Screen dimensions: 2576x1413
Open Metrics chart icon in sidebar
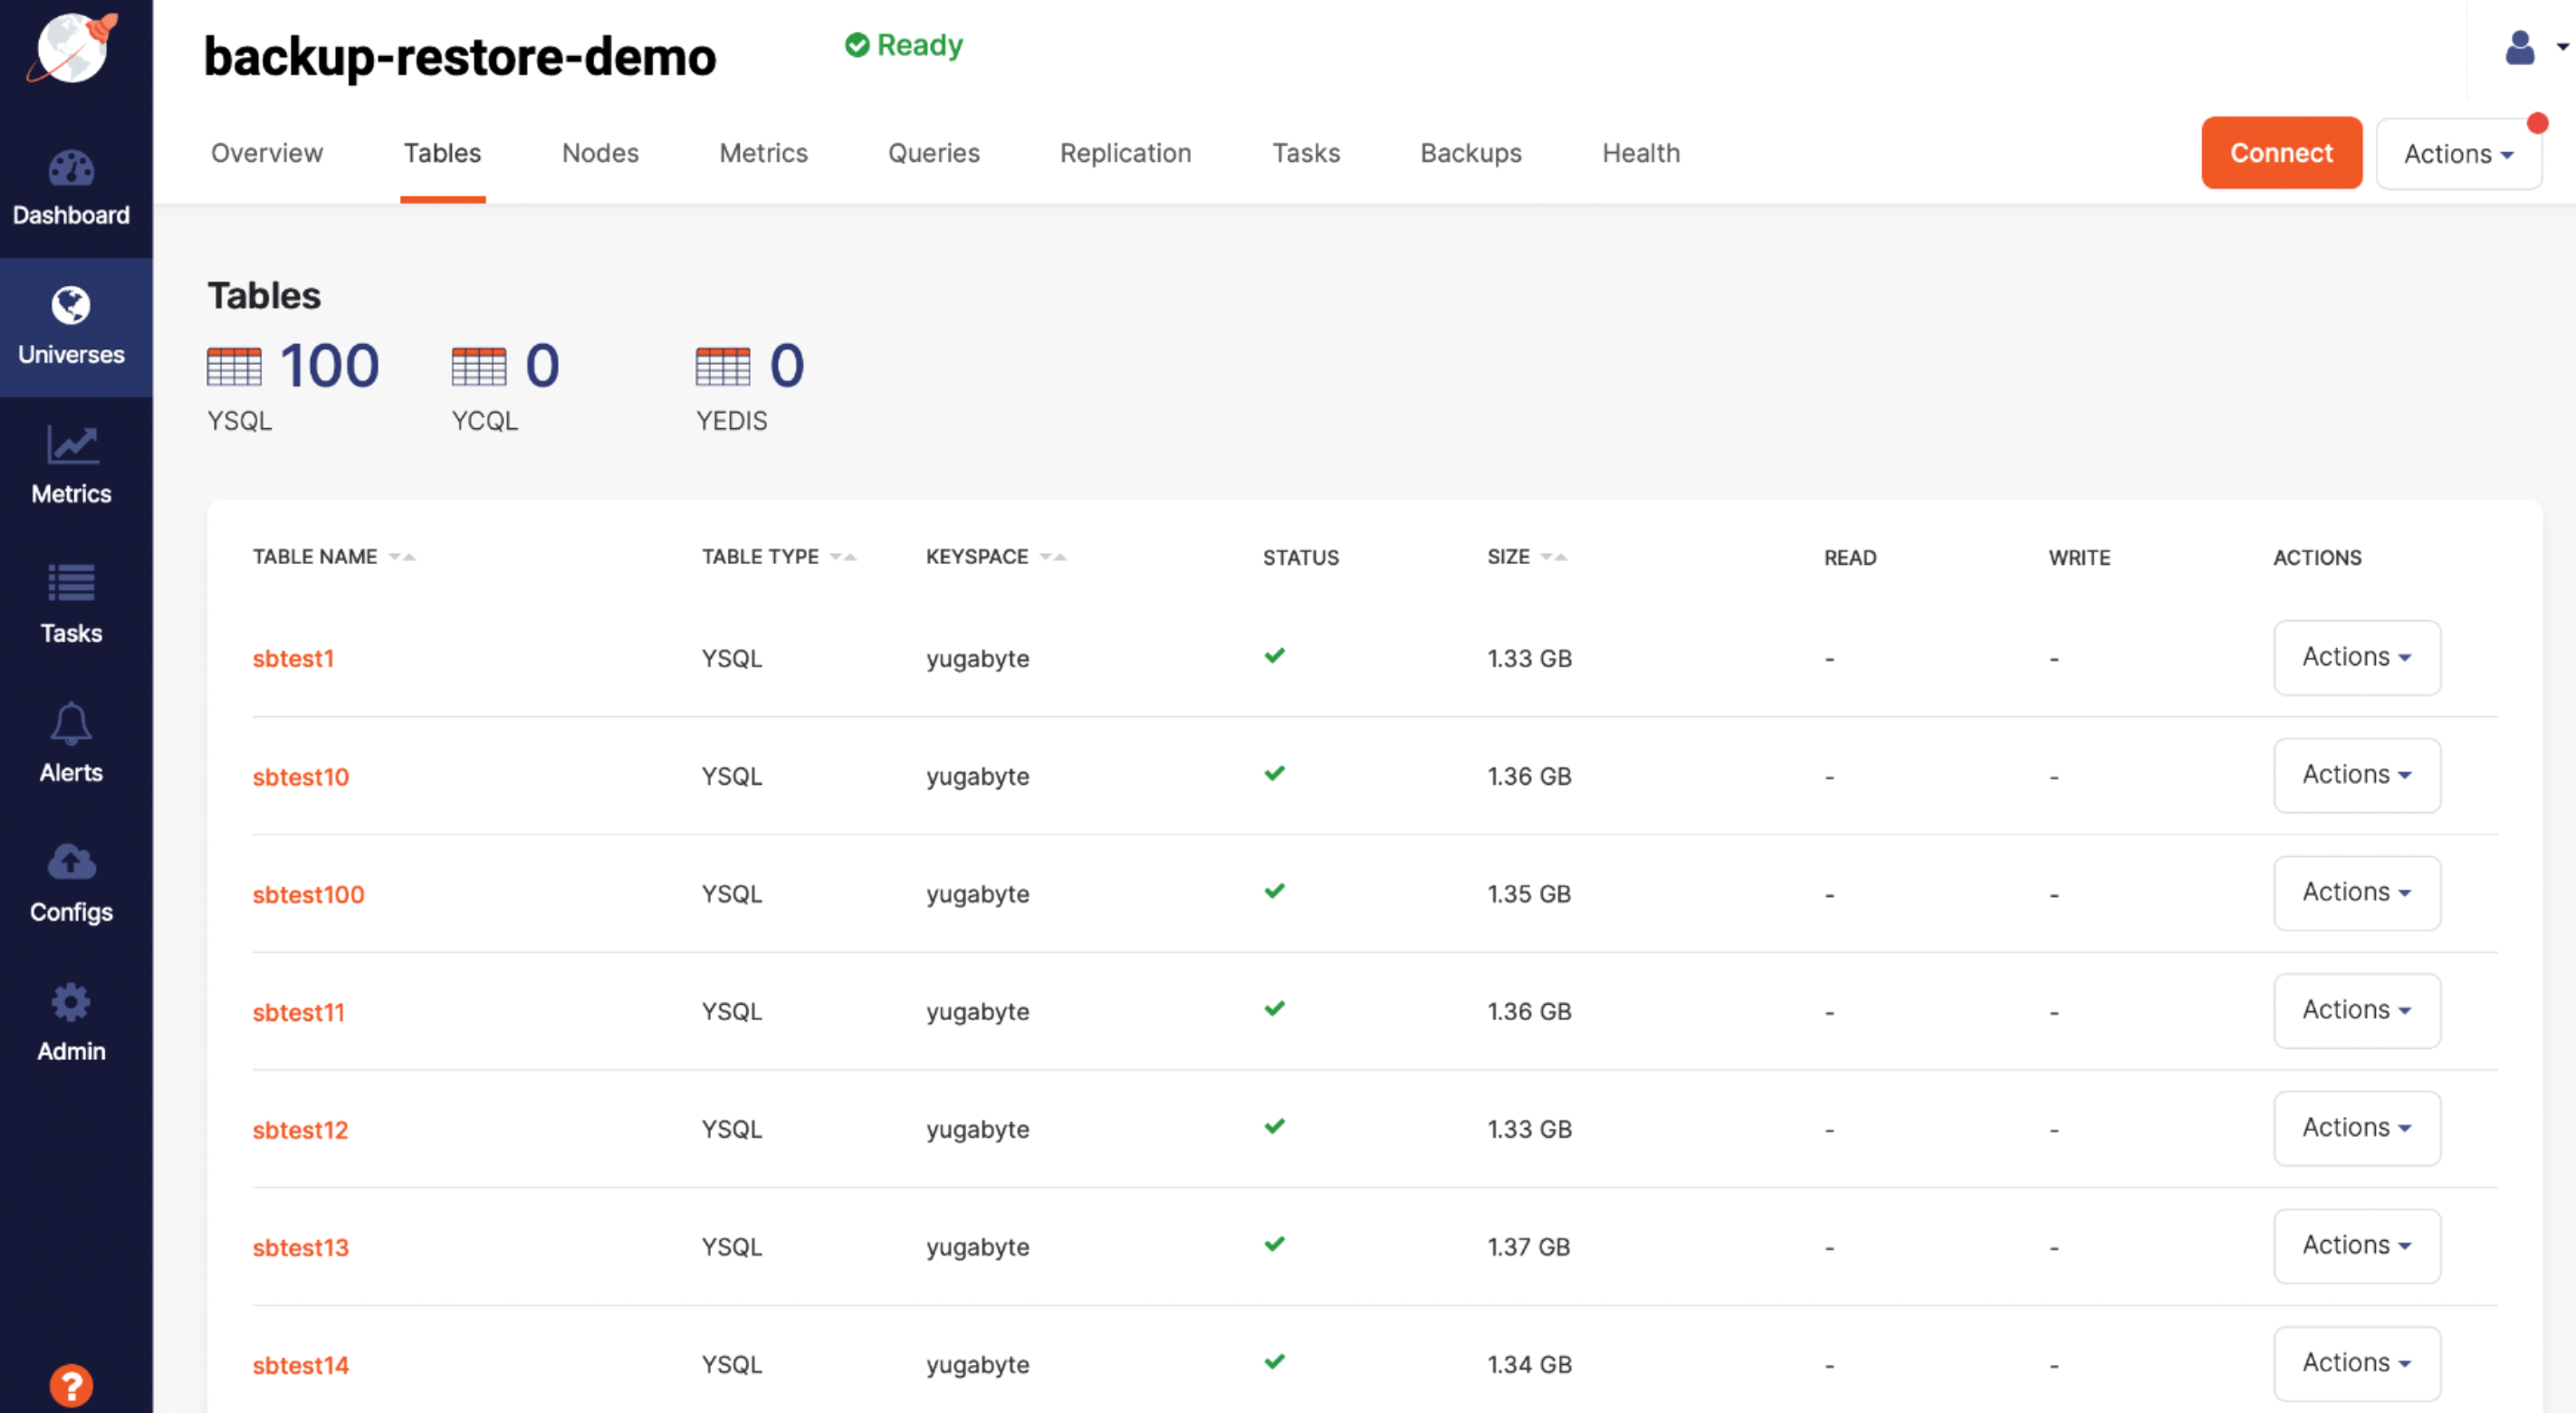(71, 446)
